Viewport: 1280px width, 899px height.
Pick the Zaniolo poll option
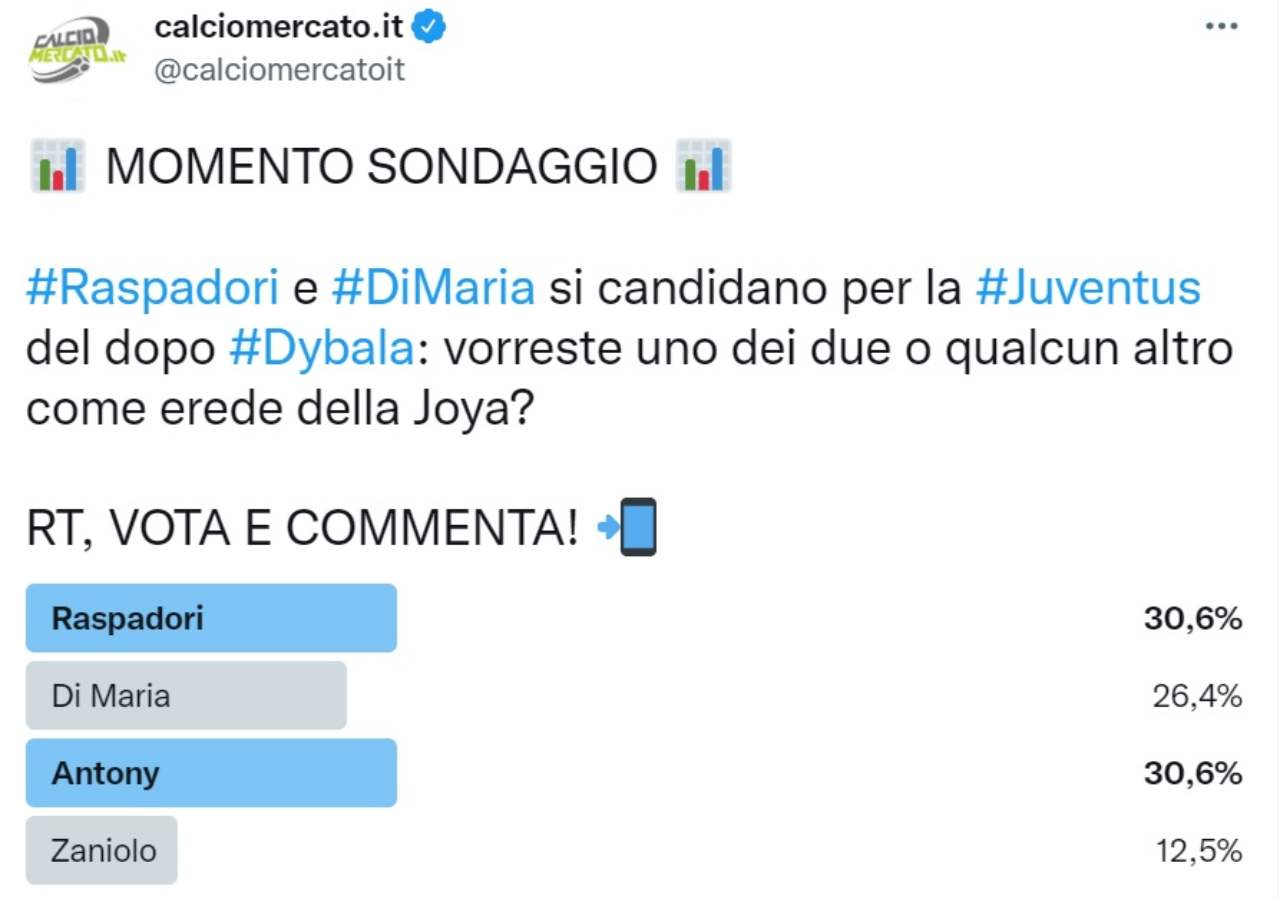pyautogui.click(x=102, y=850)
